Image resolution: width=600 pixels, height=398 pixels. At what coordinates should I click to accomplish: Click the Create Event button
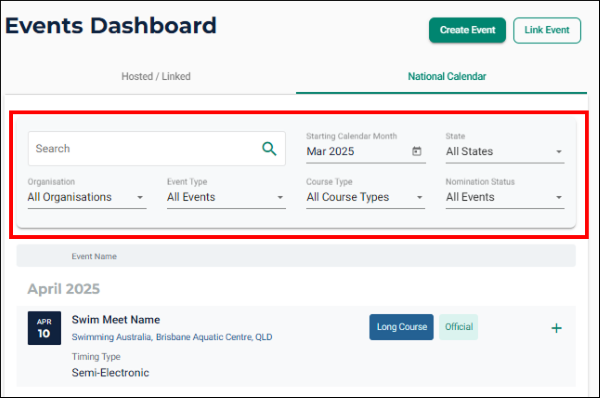coord(467,30)
